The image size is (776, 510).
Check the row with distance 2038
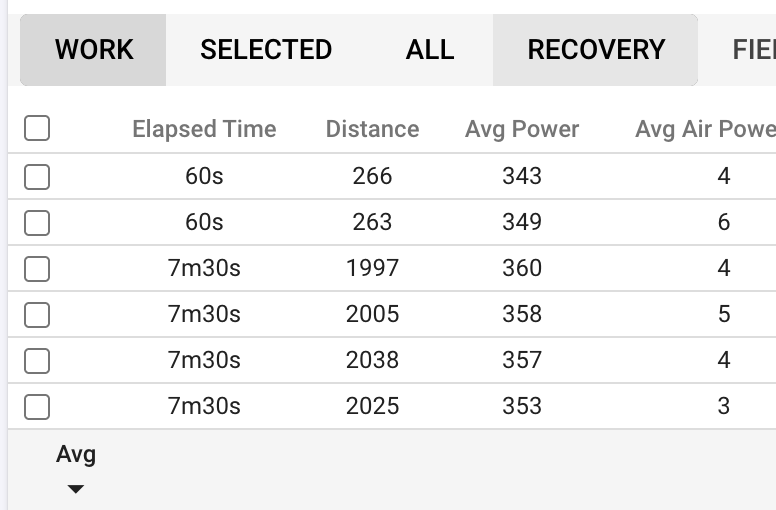click(x=37, y=360)
